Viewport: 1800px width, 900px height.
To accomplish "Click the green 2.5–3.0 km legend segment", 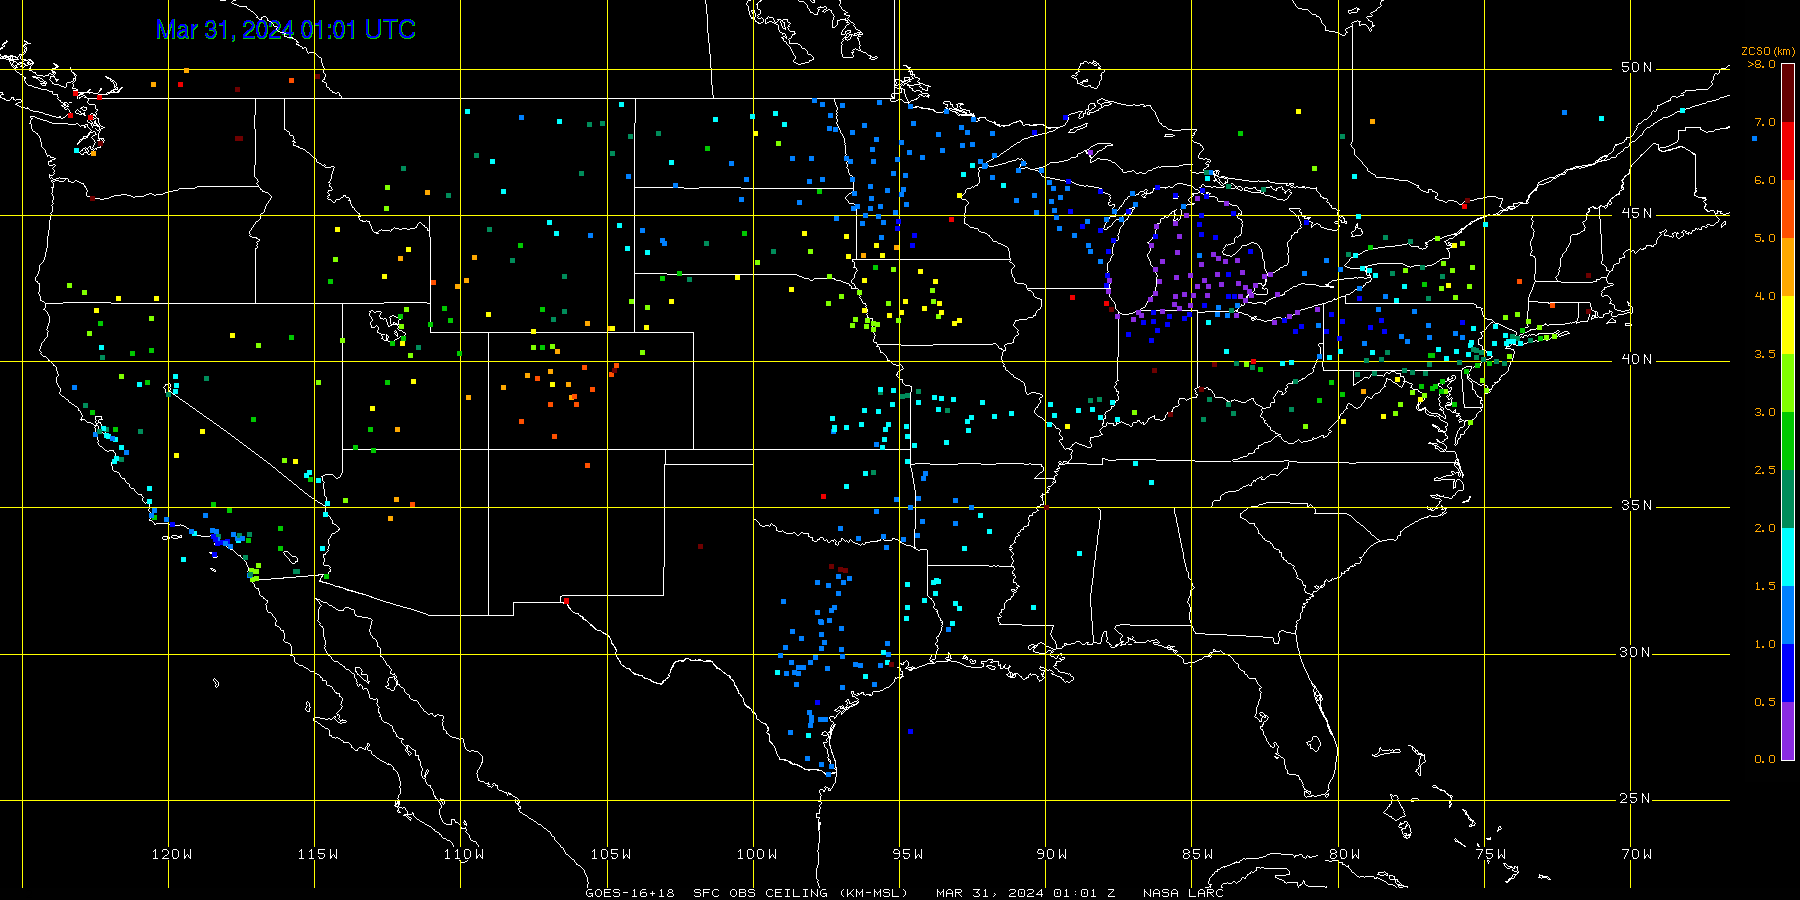I will pos(1788,441).
